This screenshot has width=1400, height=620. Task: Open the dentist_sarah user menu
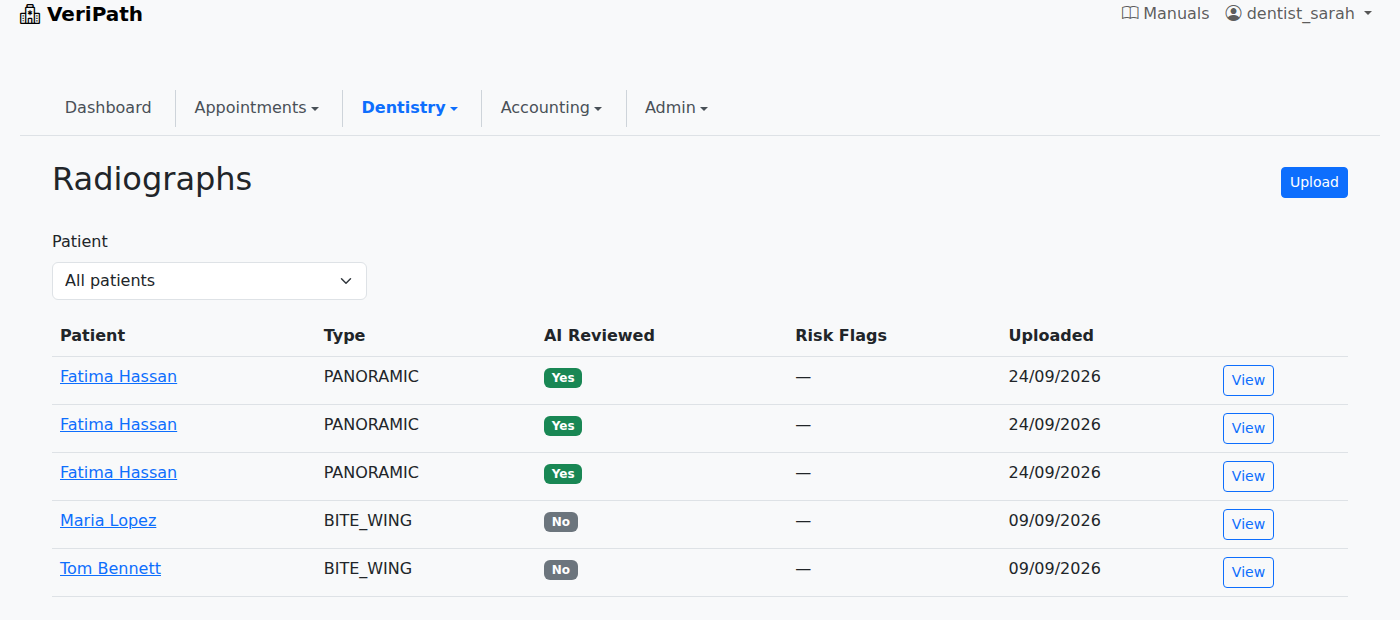pos(1299,14)
